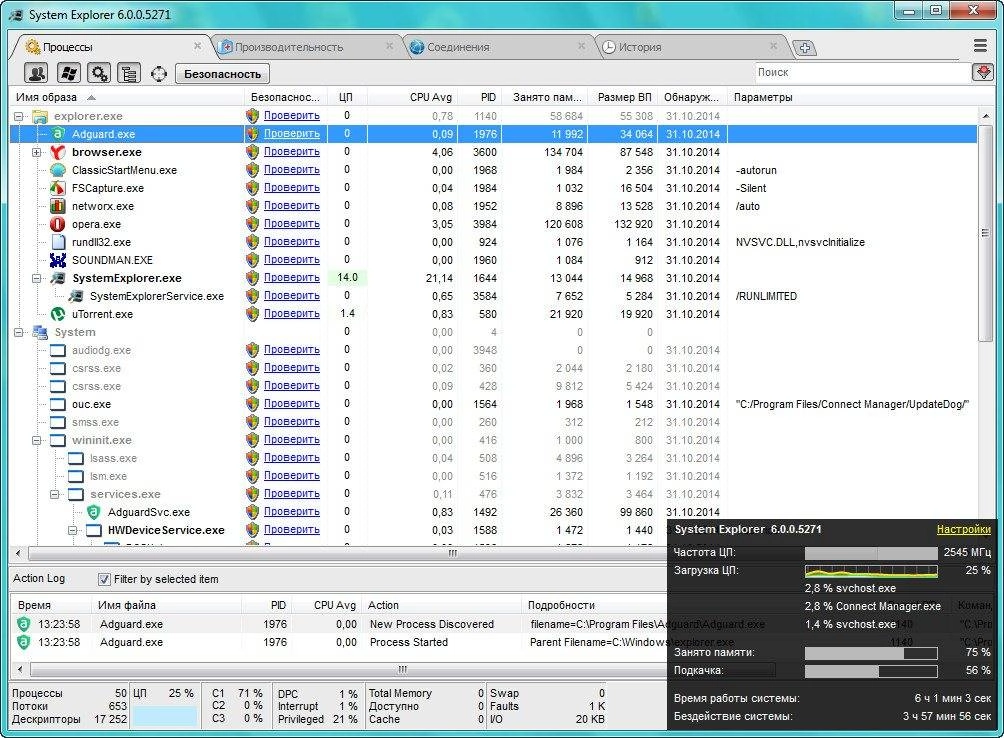Viewport: 1004px width, 738px height.
Task: Click security shield icon for opera.exe row
Action: coord(252,224)
